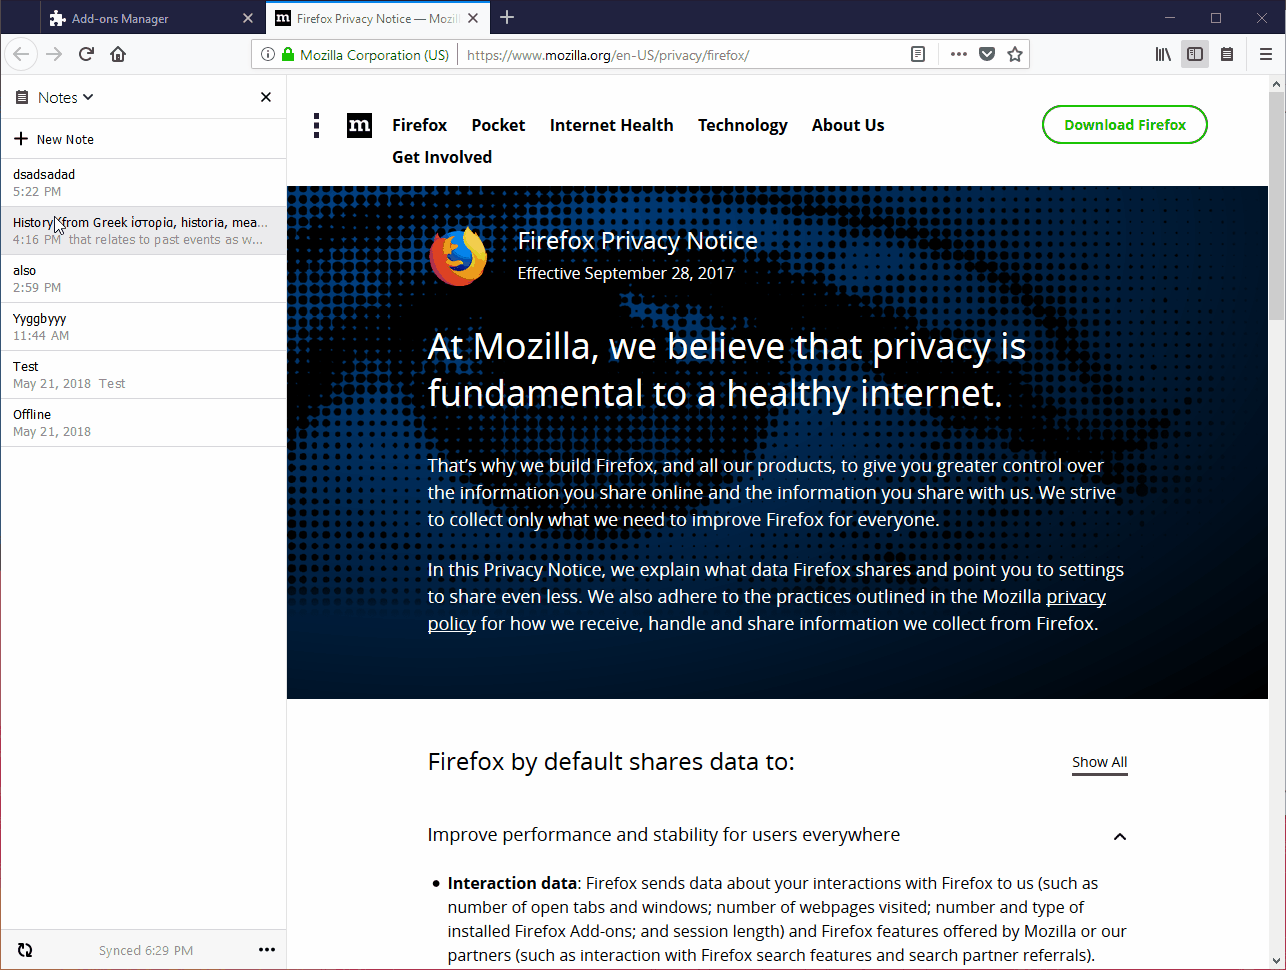Open page actions three-dot menu
This screenshot has width=1286, height=970.
click(958, 55)
